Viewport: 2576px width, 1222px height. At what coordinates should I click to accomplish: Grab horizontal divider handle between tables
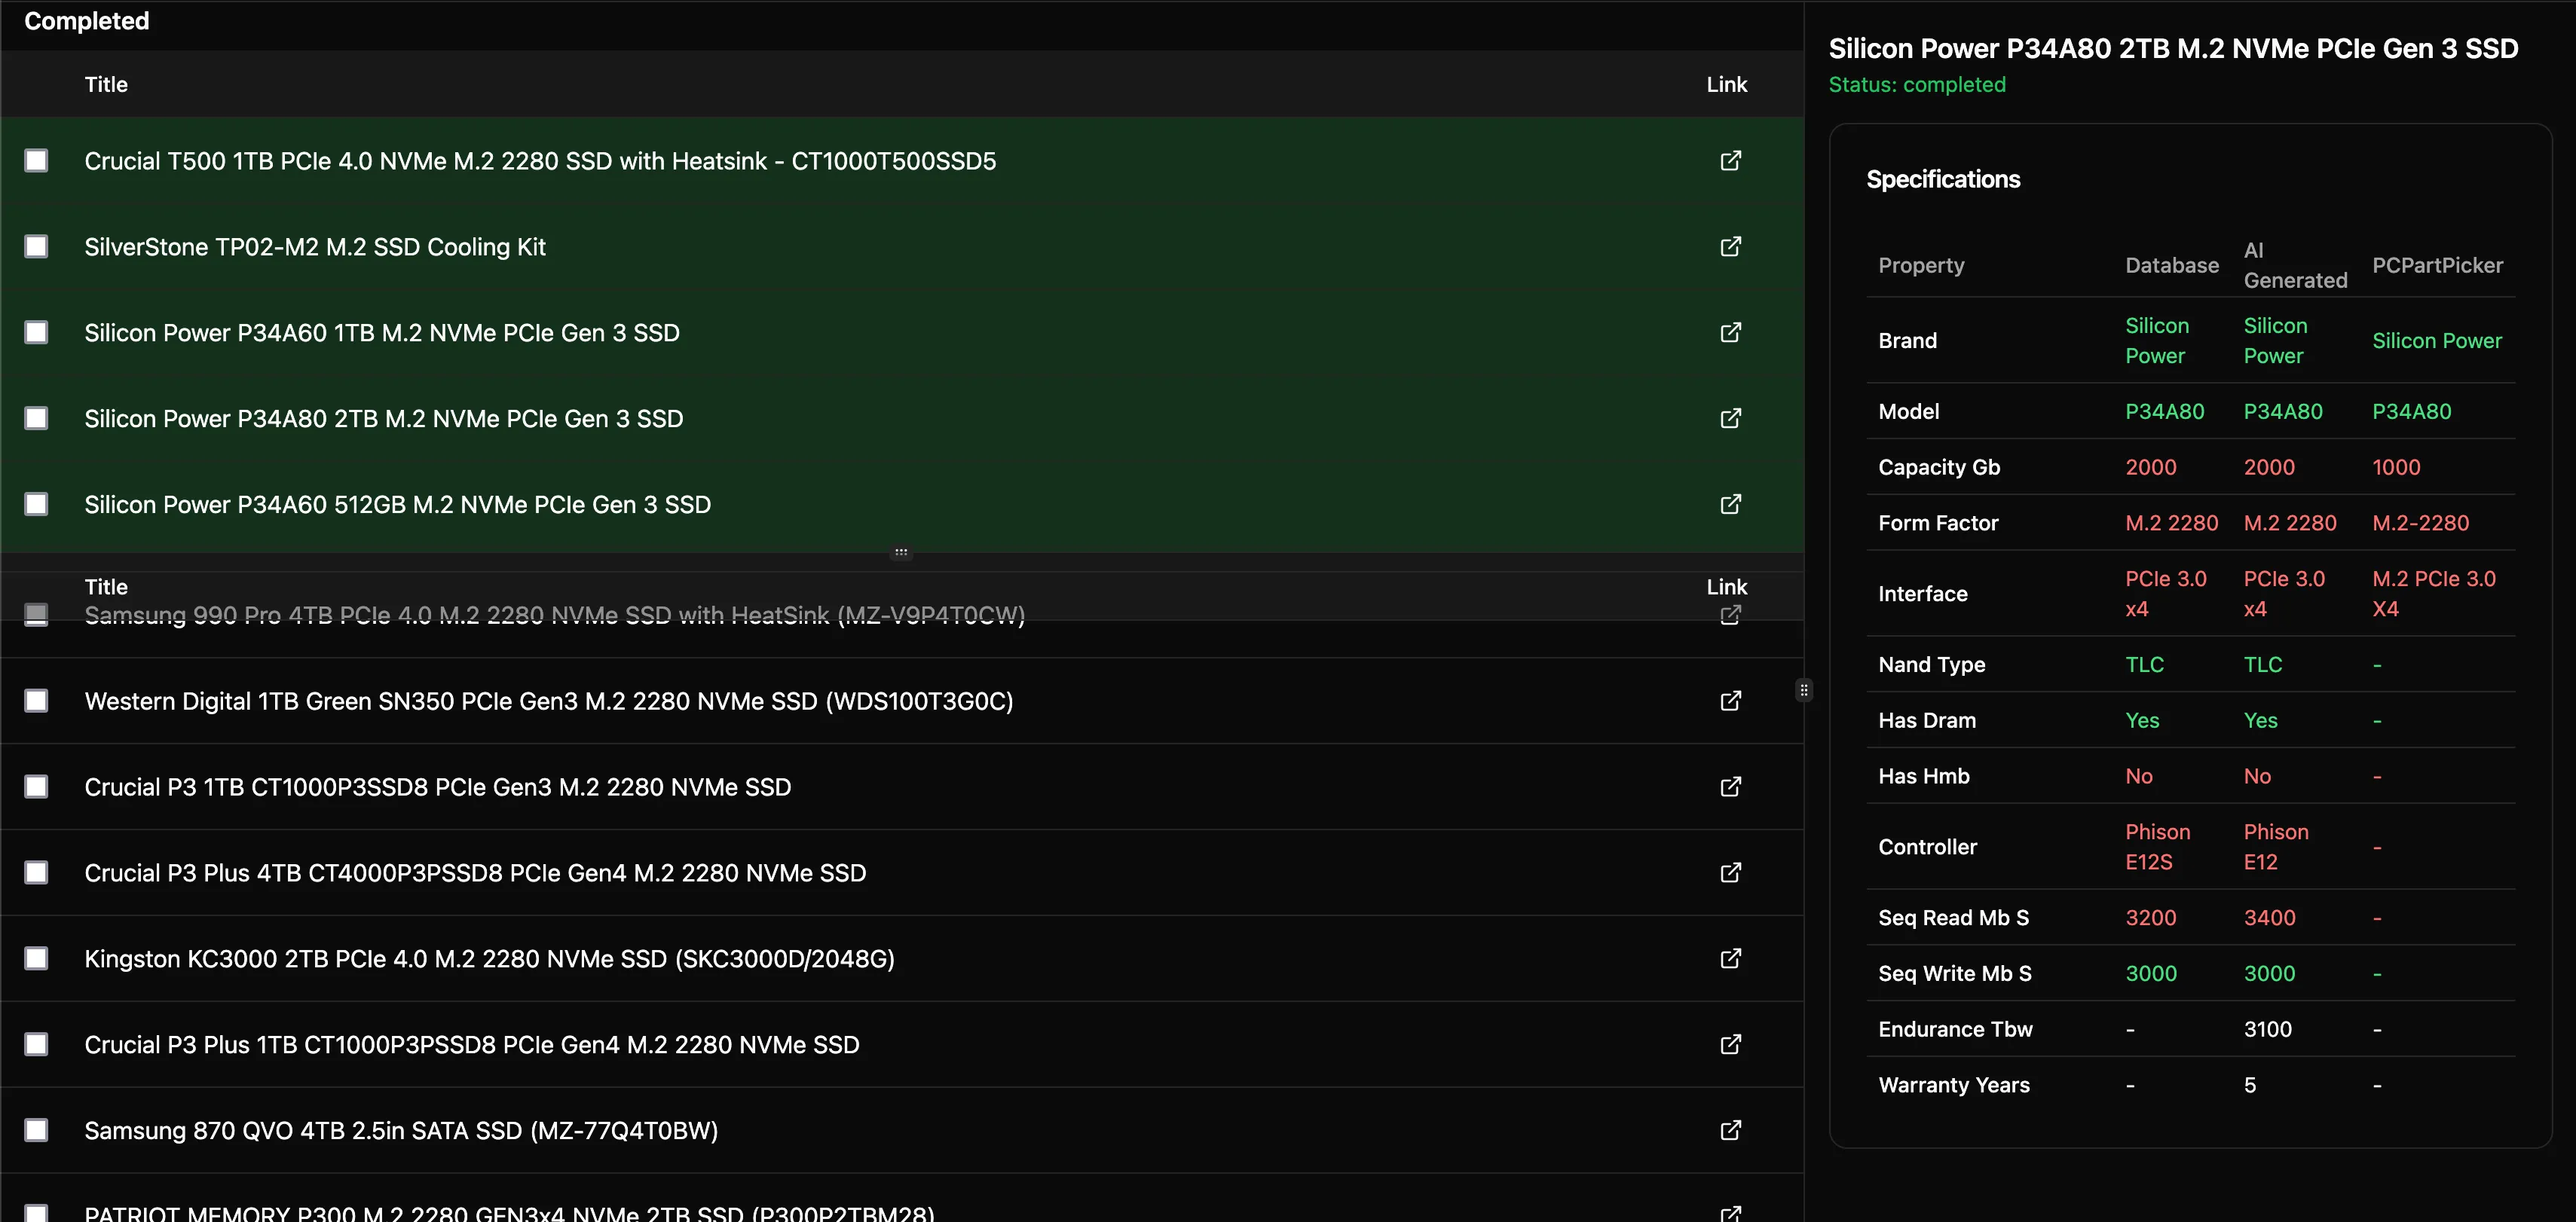tap(901, 552)
